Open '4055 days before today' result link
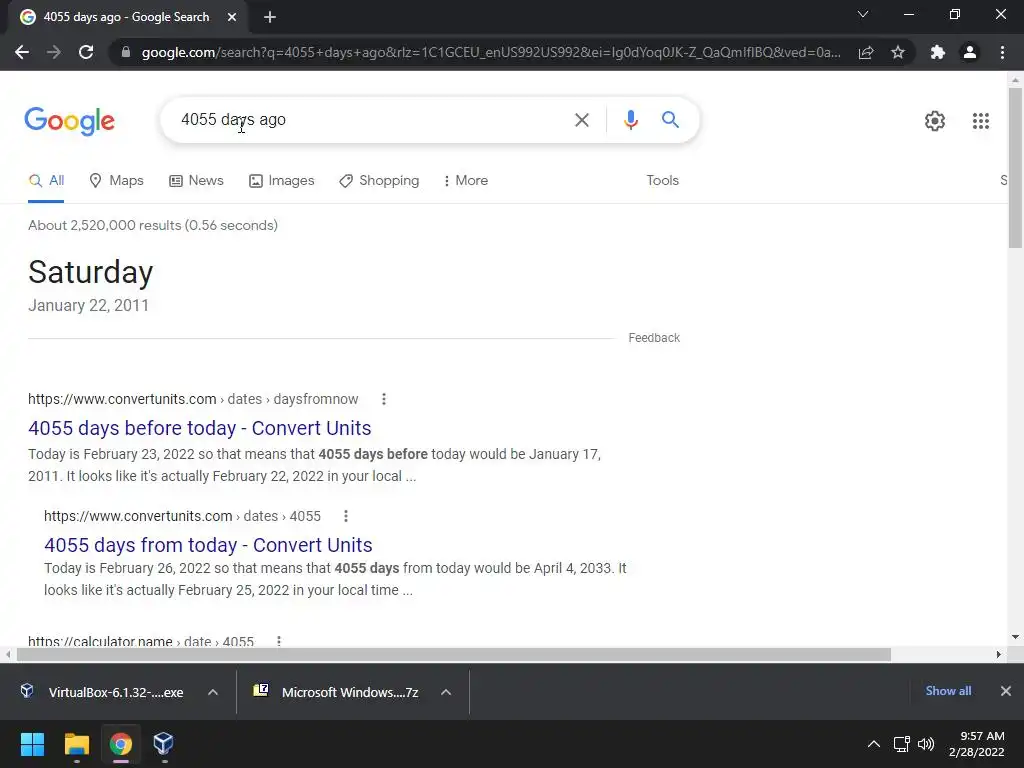1024x768 pixels. pos(200,428)
